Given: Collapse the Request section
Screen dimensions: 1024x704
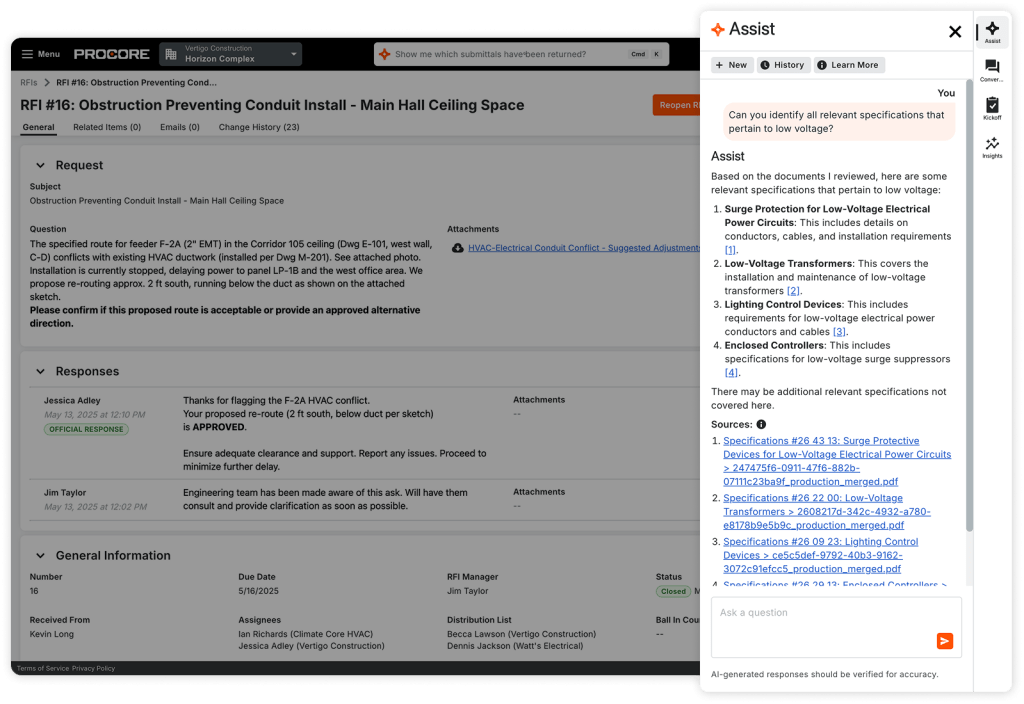Looking at the screenshot, I should click(40, 166).
